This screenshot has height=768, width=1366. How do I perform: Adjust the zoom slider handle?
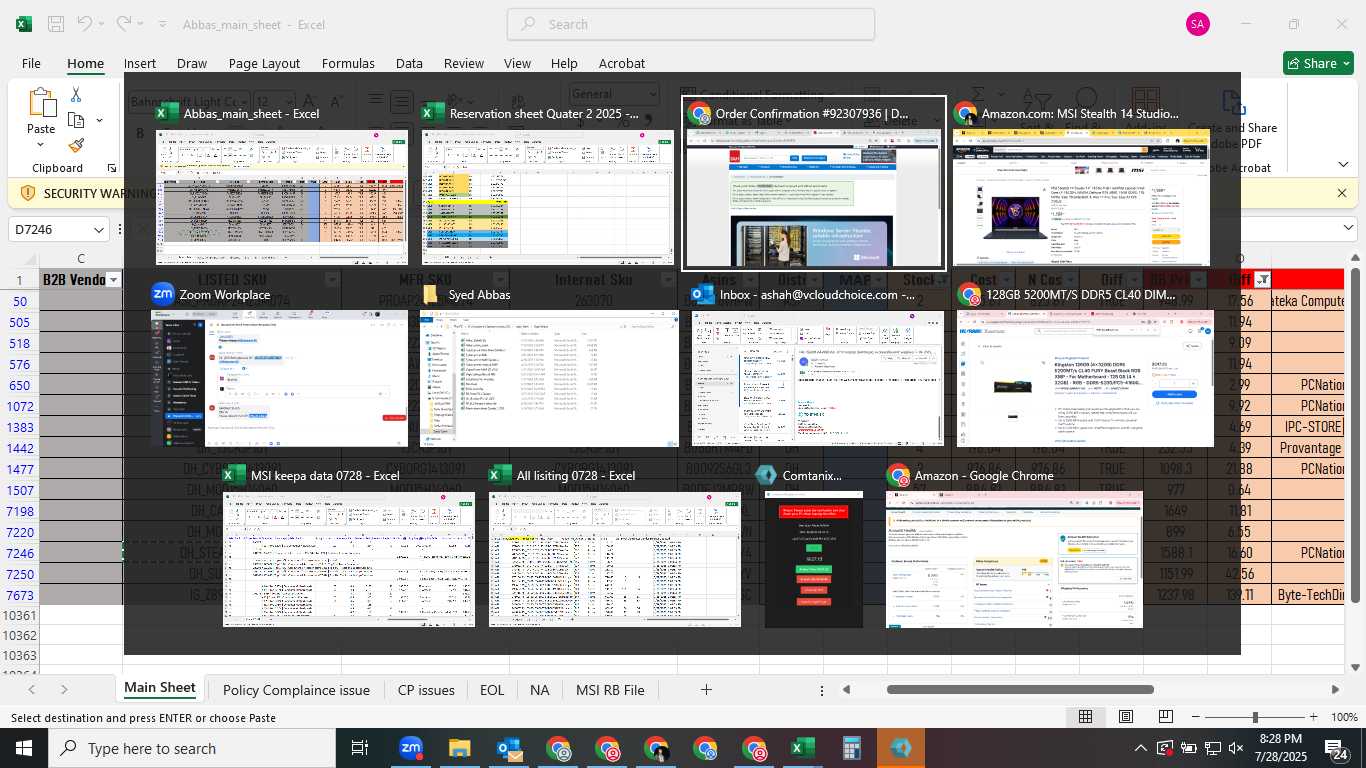pos(1255,717)
